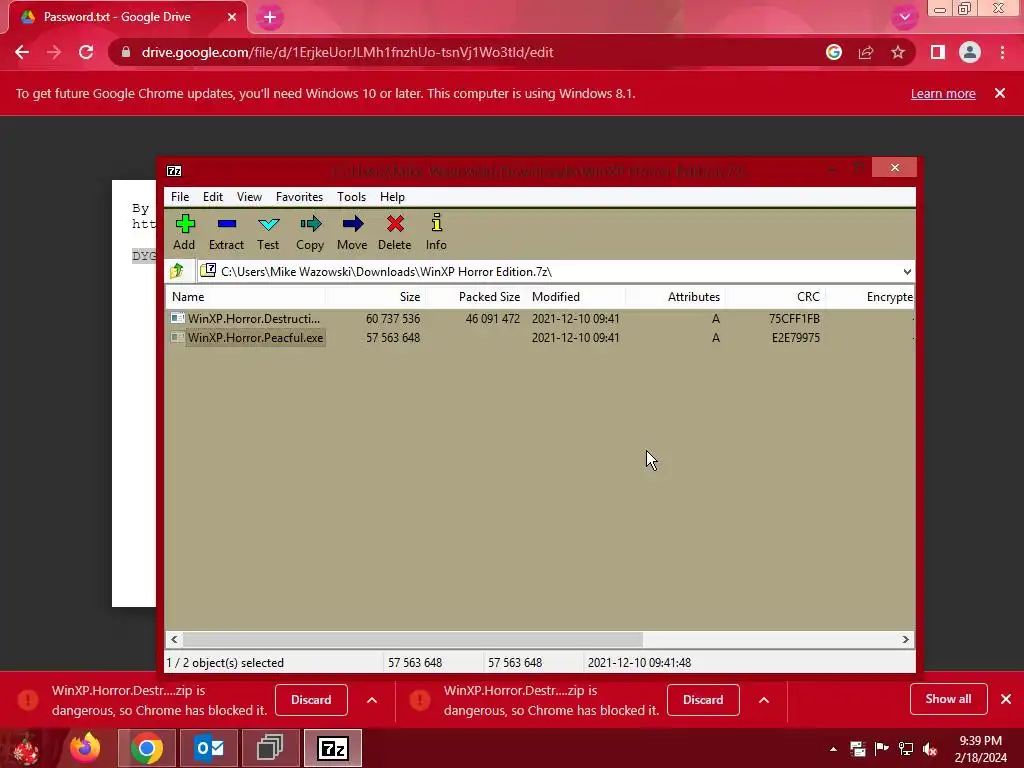Share this page icon
Screen dimensions: 1024x768
(866, 52)
